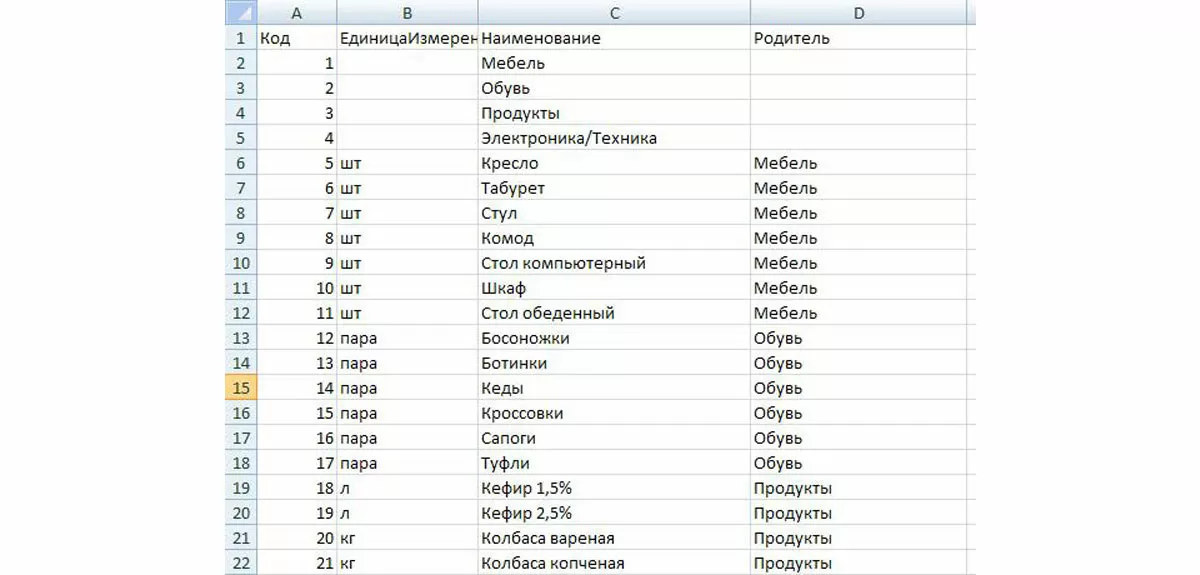The image size is (1200, 575).
Task: Select 'л' unit cell in Кефир 1,5% row
Action: pyautogui.click(x=408, y=488)
